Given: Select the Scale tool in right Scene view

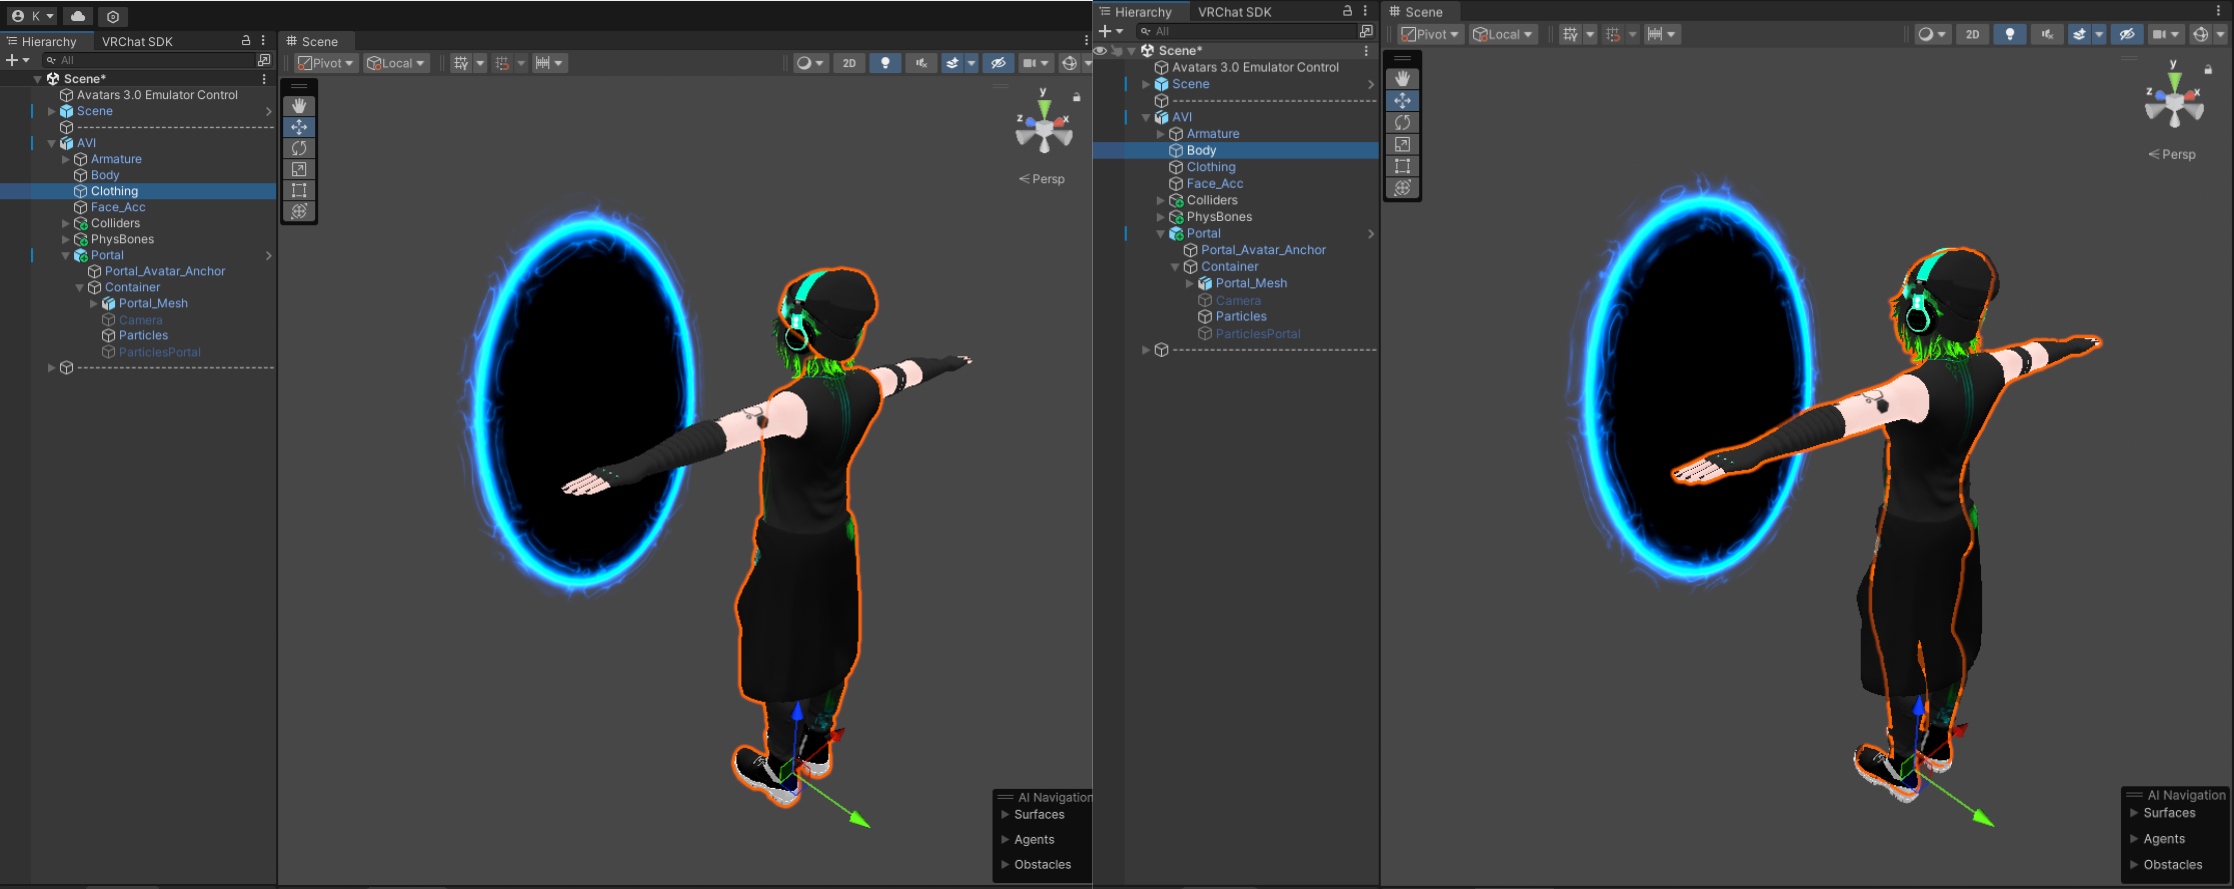Looking at the screenshot, I should [1403, 144].
